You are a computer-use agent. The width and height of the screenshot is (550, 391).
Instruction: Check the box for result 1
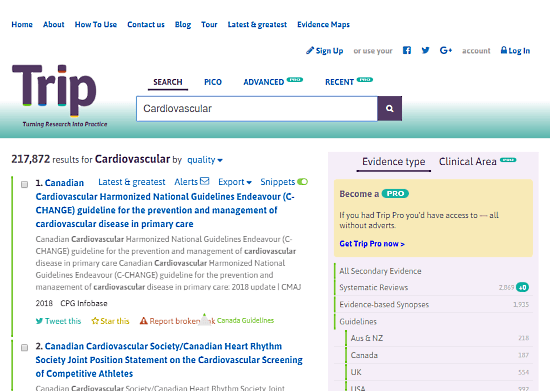tap(24, 184)
